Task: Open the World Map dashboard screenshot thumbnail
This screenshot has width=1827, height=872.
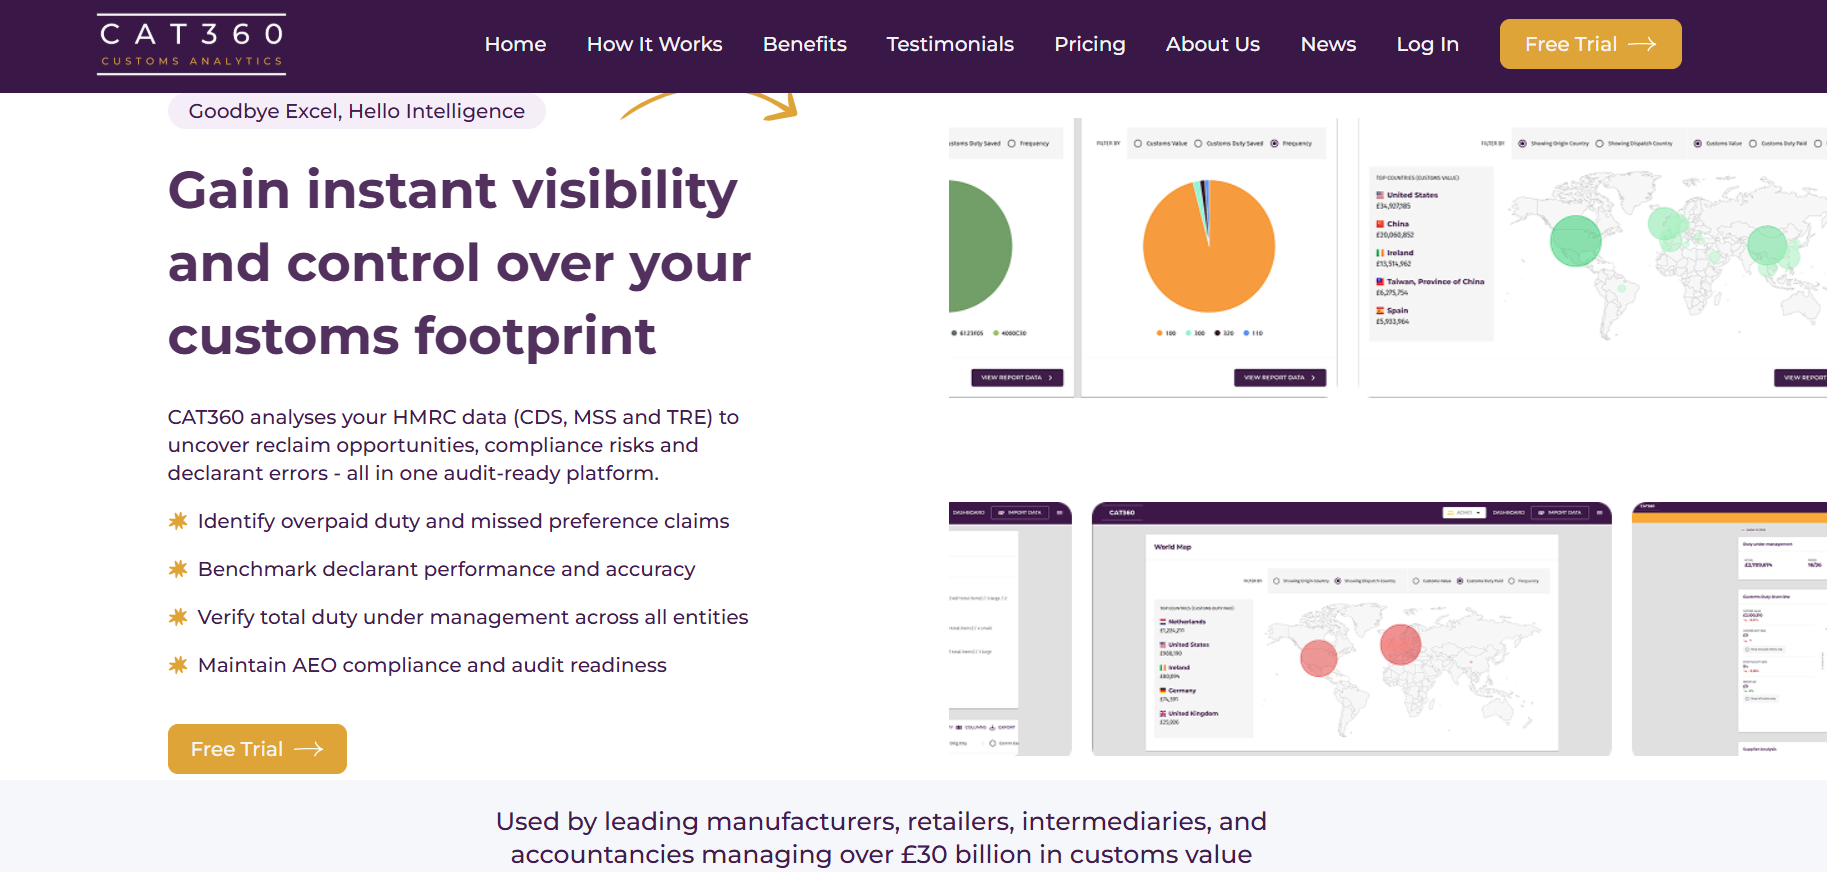Action: (x=1351, y=640)
